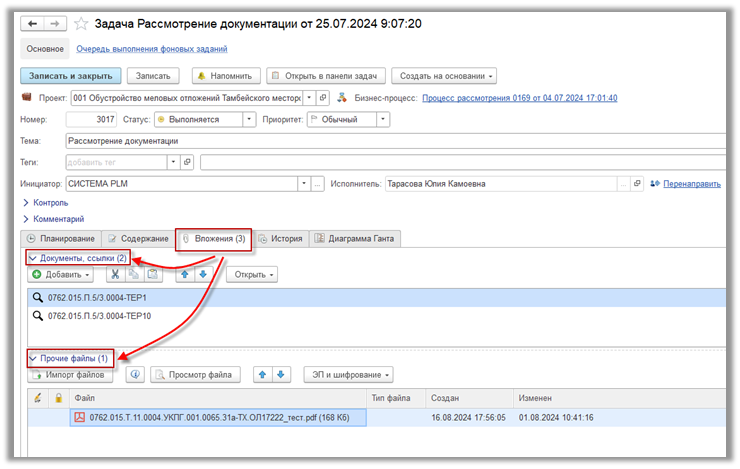The height and width of the screenshot is (469, 740).
Task: Click the Перенаправить link
Action: pos(692,184)
